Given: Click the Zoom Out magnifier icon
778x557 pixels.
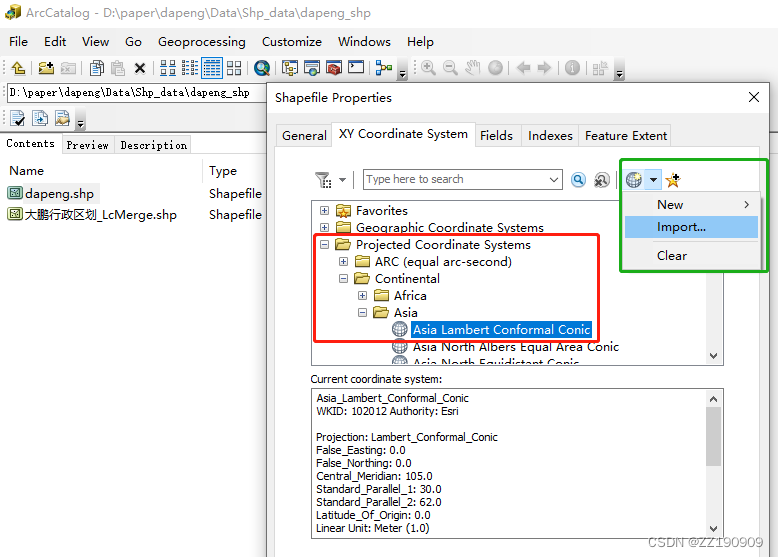Looking at the screenshot, I should [450, 68].
